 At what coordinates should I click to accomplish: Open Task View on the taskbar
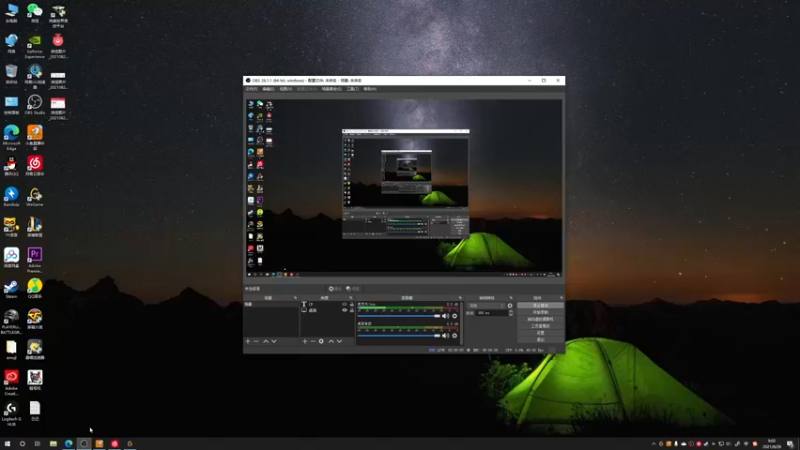(x=37, y=444)
